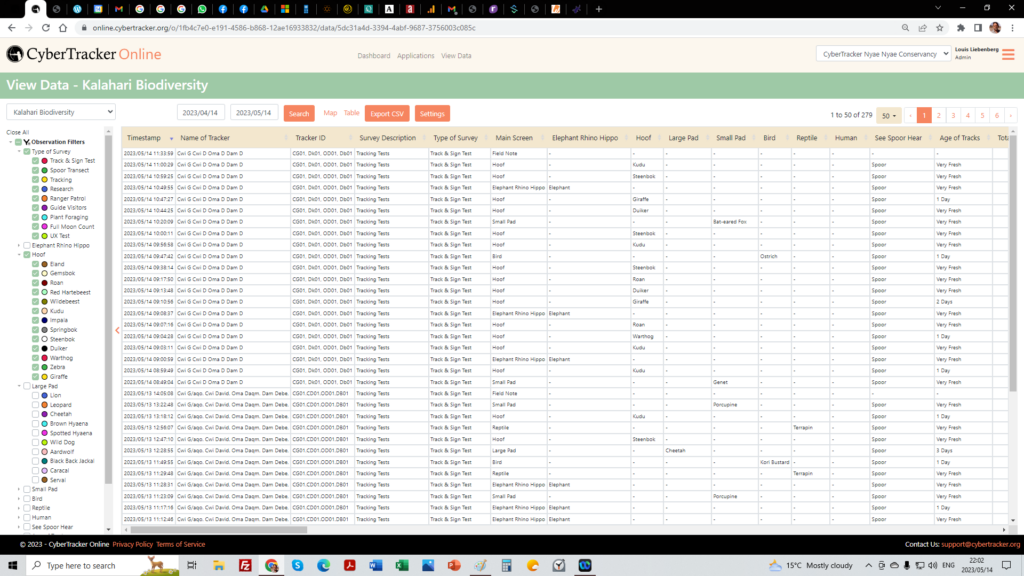Click the zoom magnifier icon in address bar
Viewport: 1024px width, 576px height.
[905, 28]
